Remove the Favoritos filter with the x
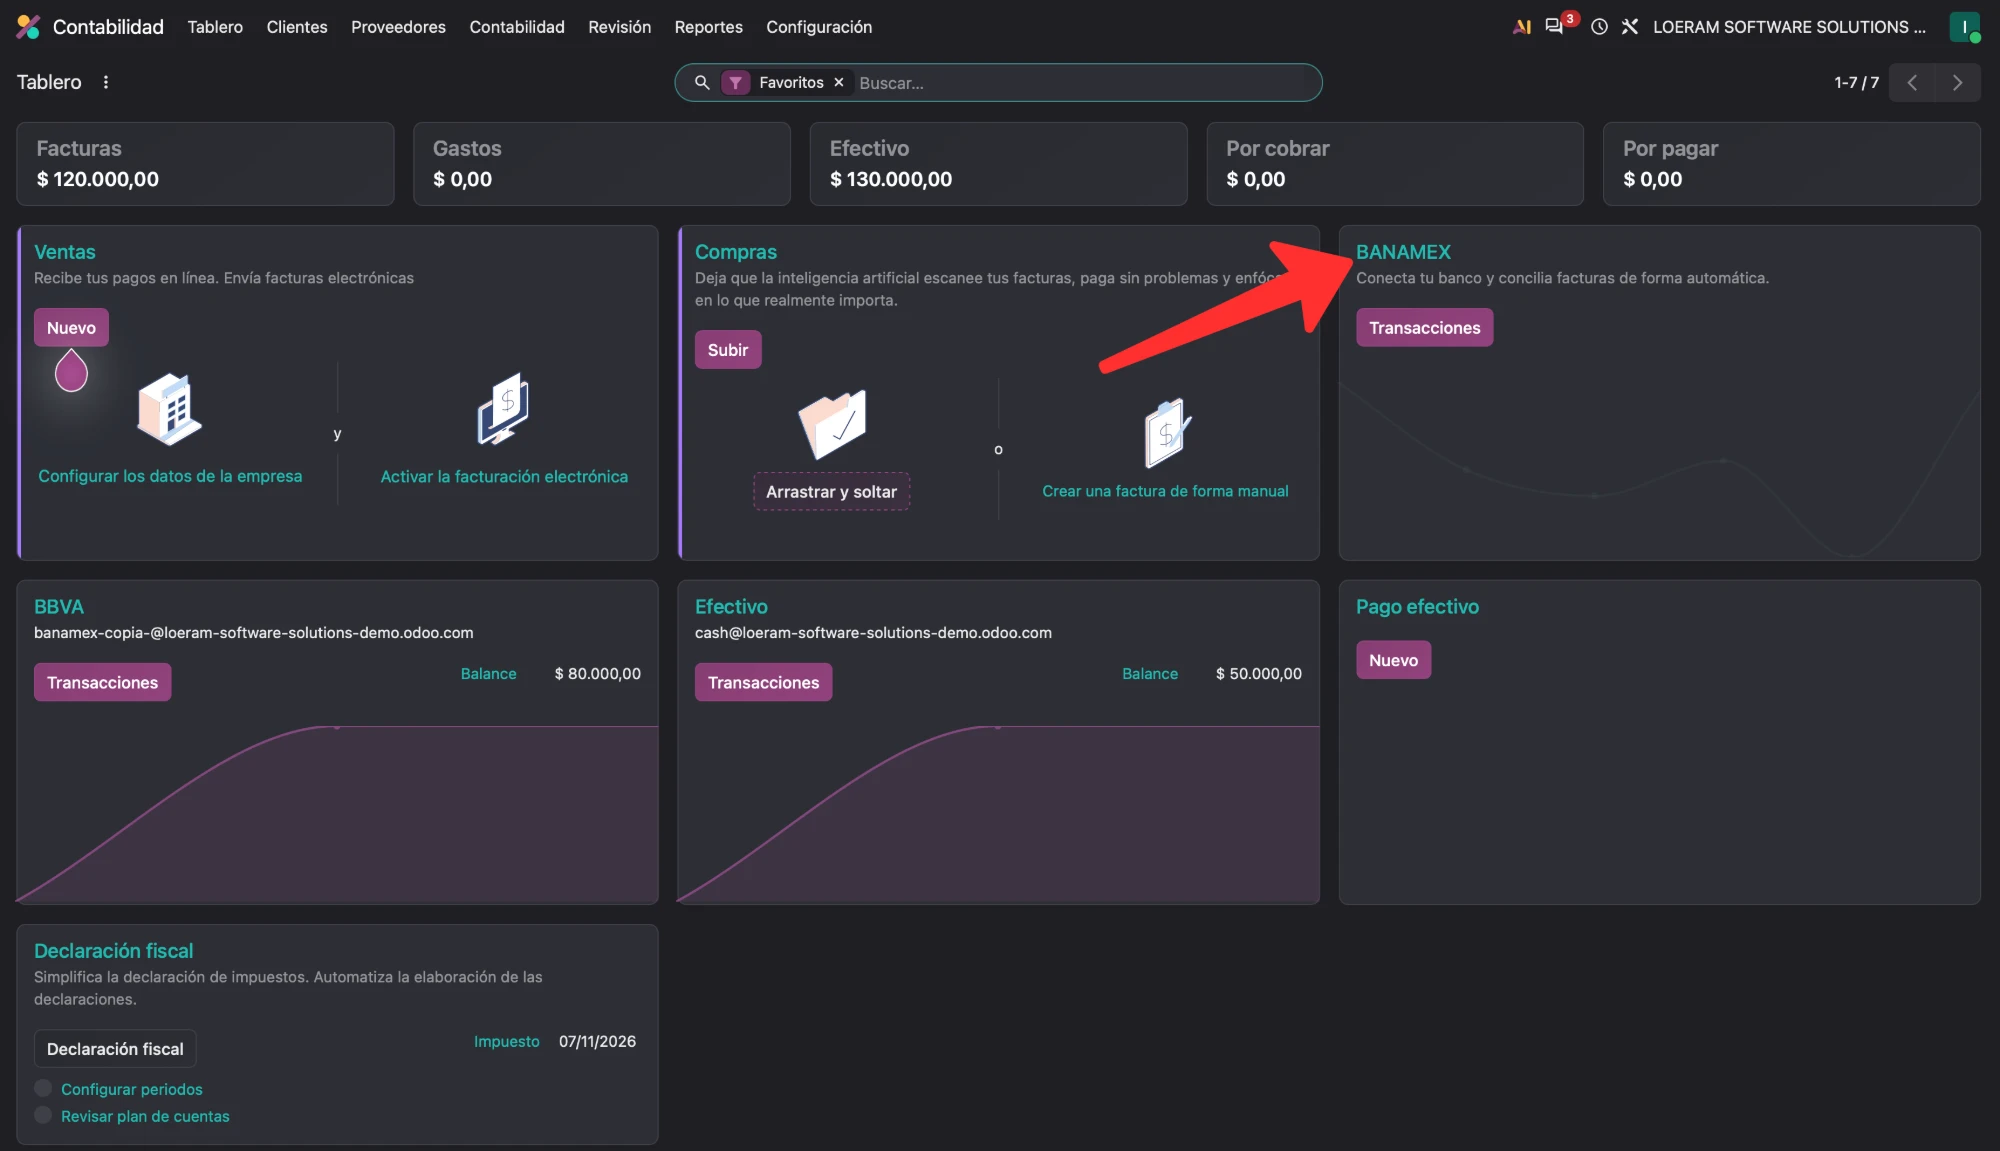Screen dimensions: 2000x1151 point(839,82)
